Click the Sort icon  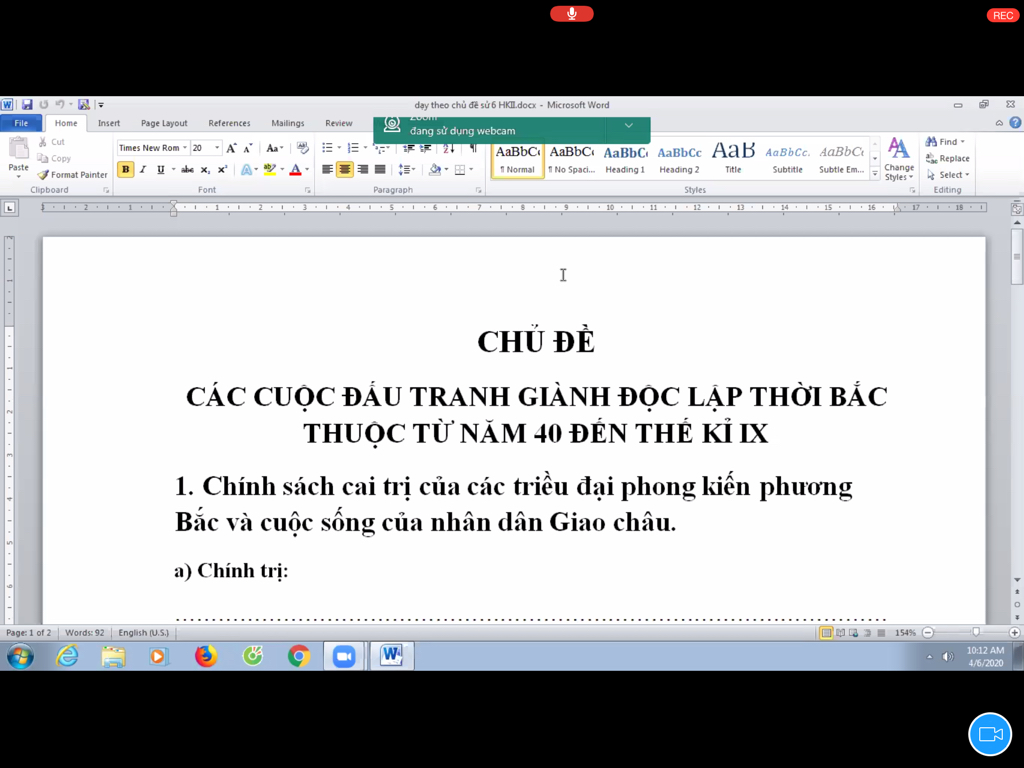click(449, 148)
